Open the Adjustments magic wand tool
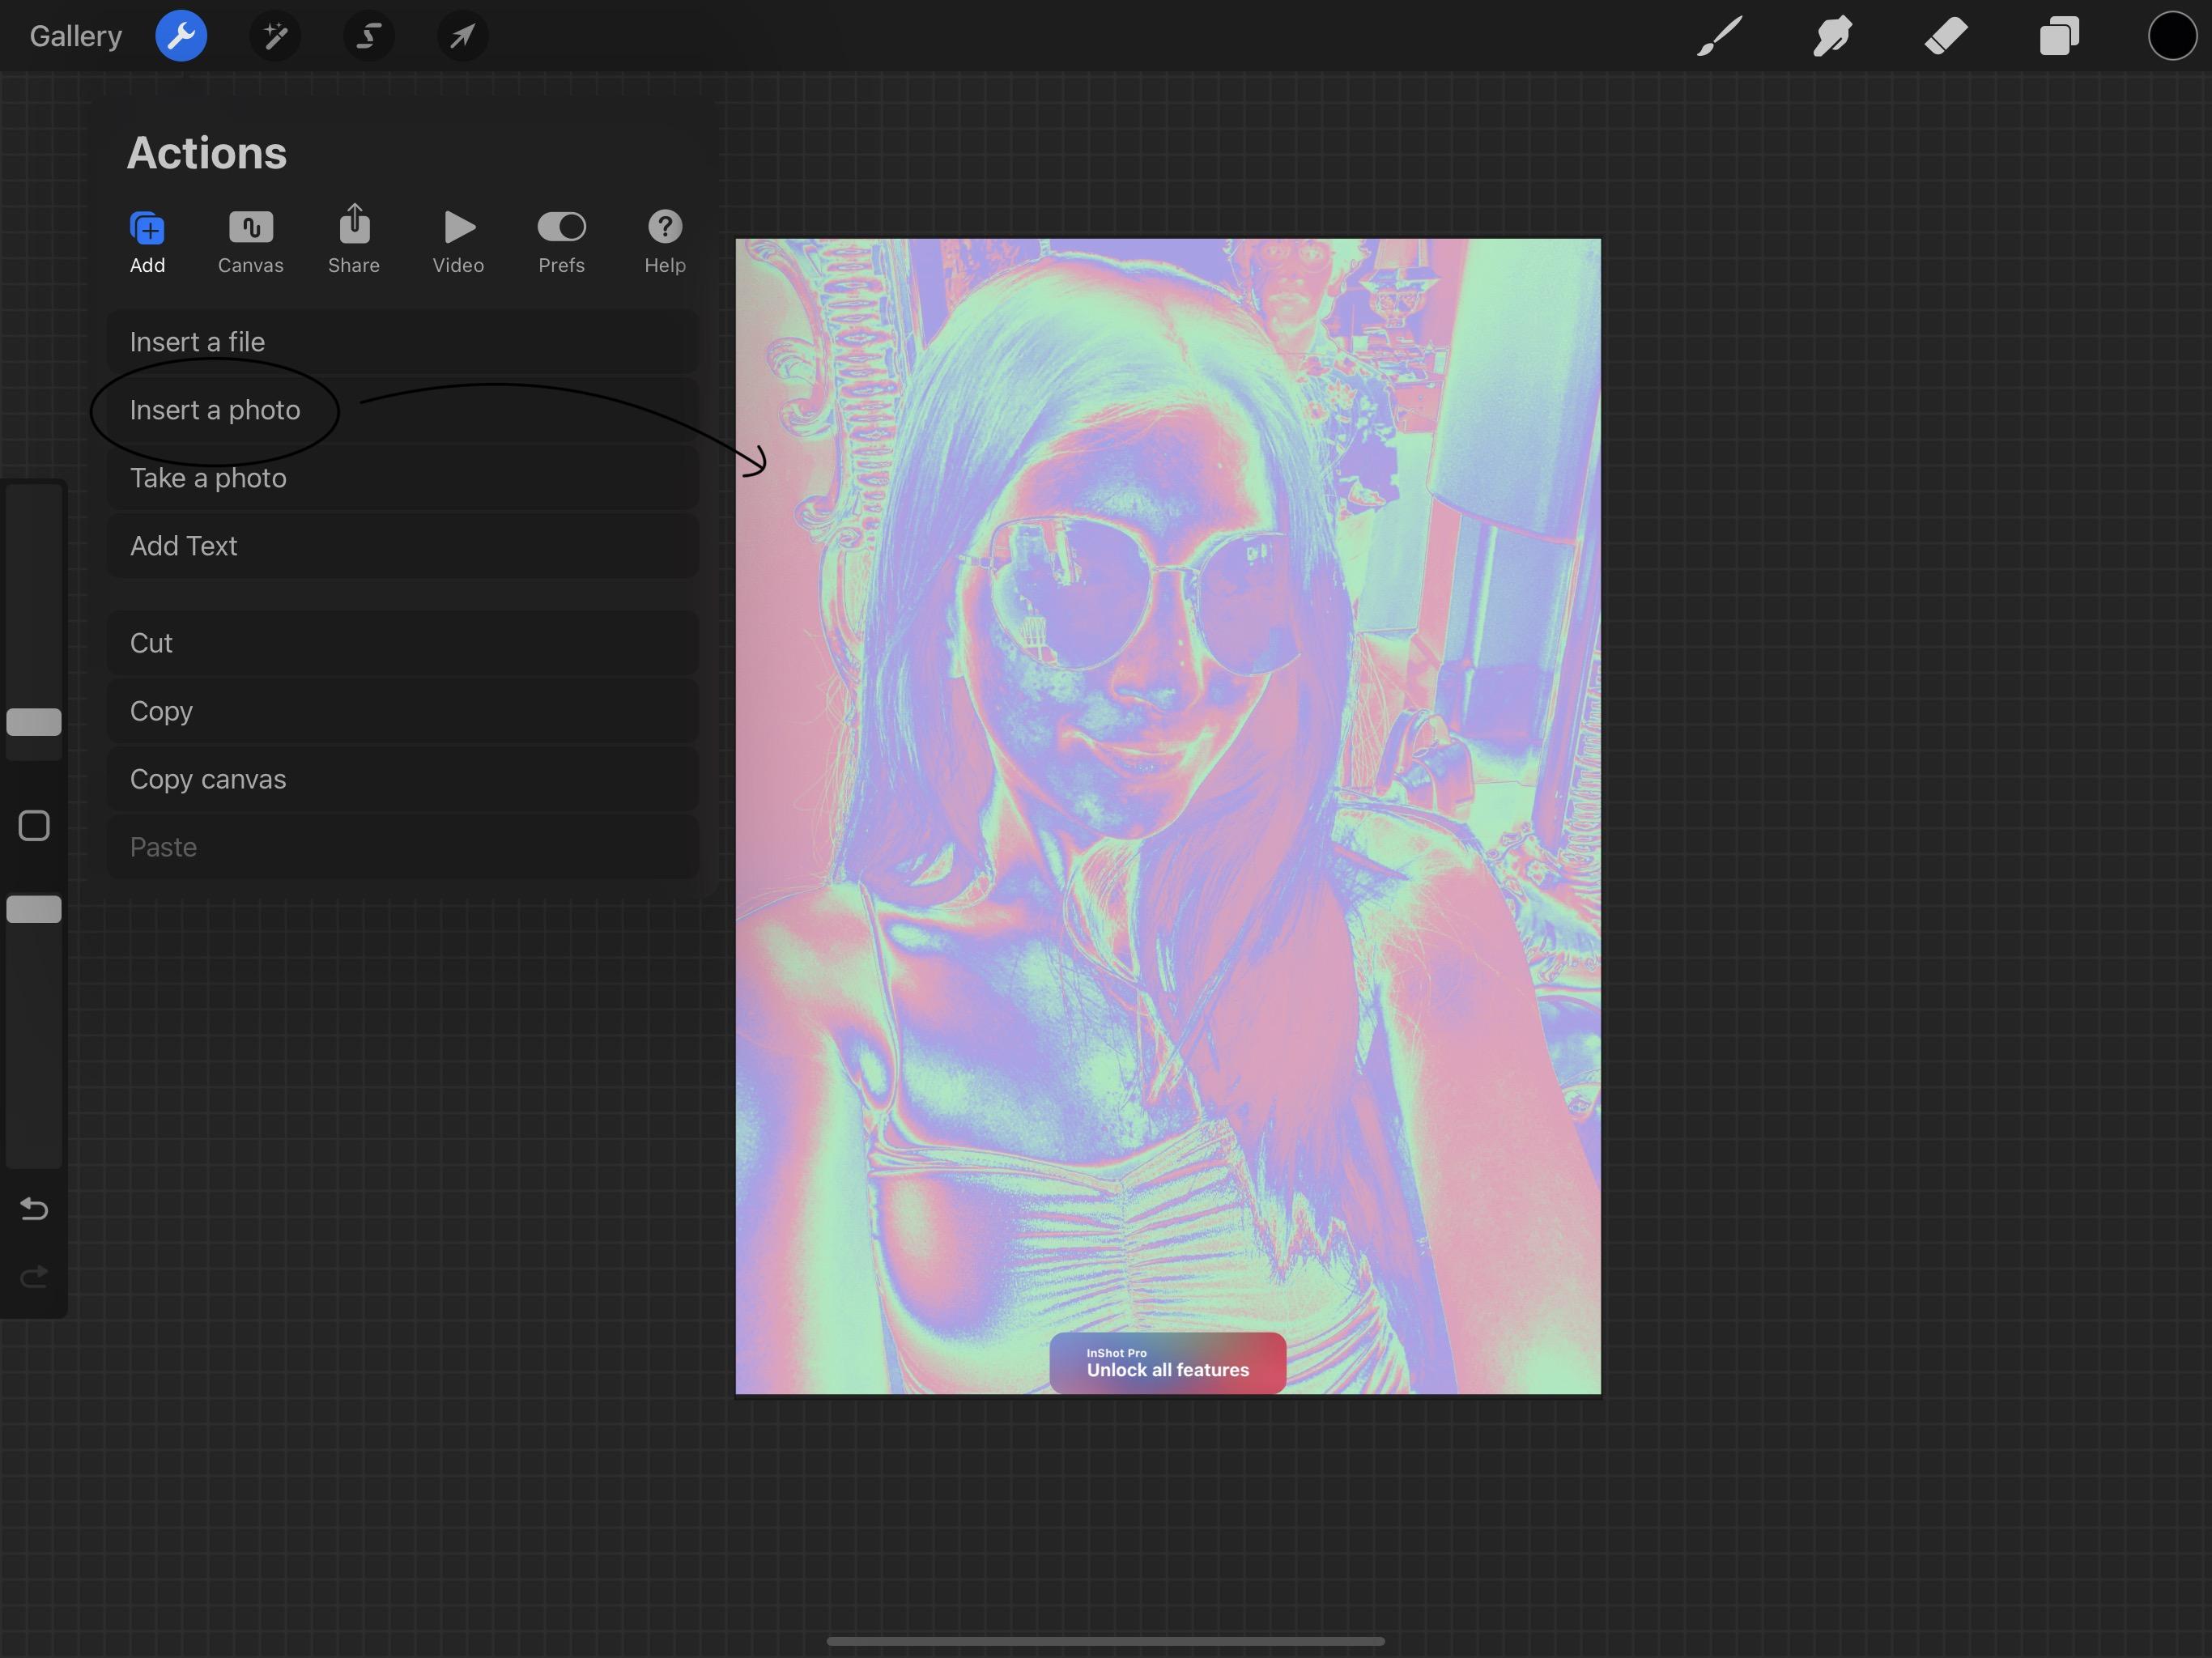Screen dimensions: 2212x1658 click(x=275, y=37)
